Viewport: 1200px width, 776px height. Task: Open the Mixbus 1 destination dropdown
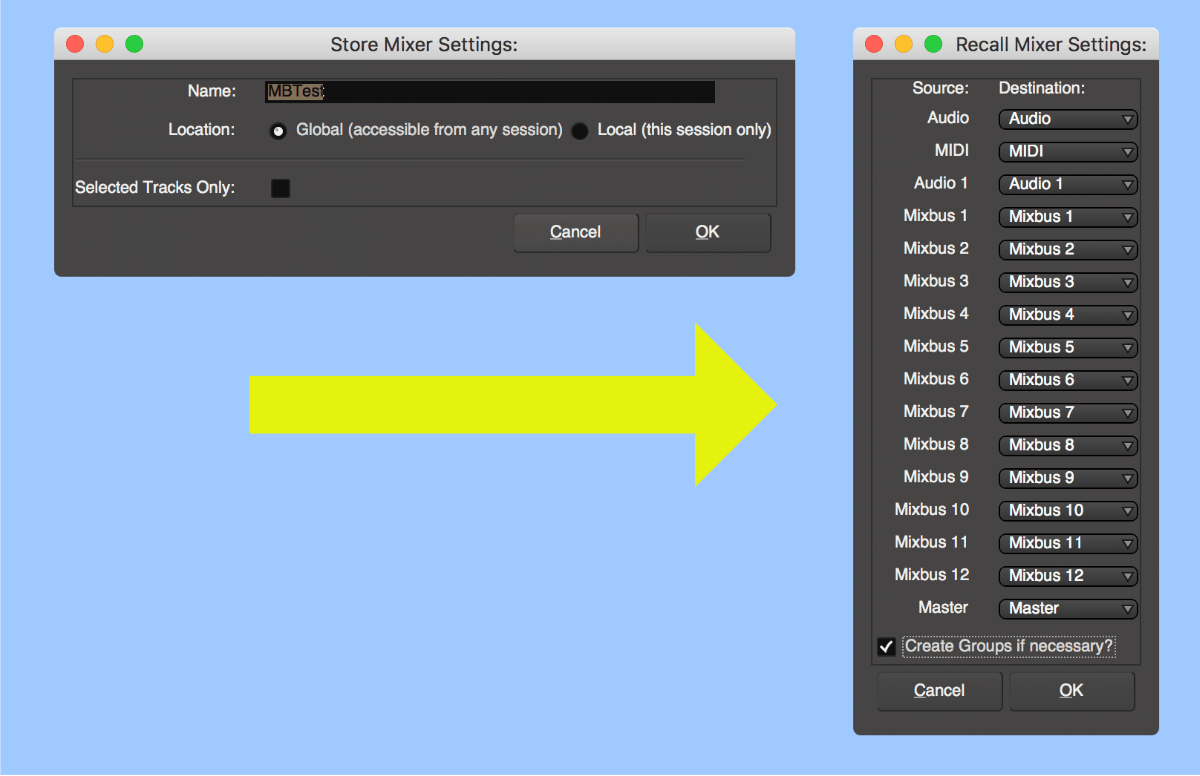[x=1068, y=217]
